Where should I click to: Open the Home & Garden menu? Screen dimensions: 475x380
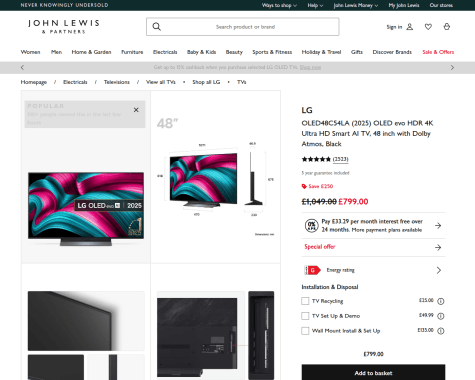pos(91,52)
